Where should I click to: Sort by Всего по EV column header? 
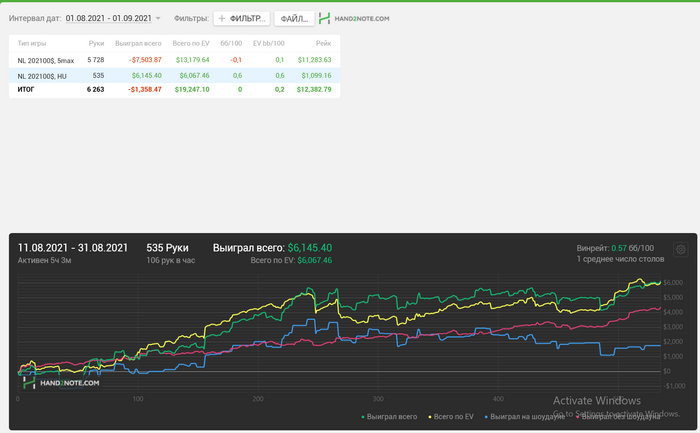click(191, 43)
